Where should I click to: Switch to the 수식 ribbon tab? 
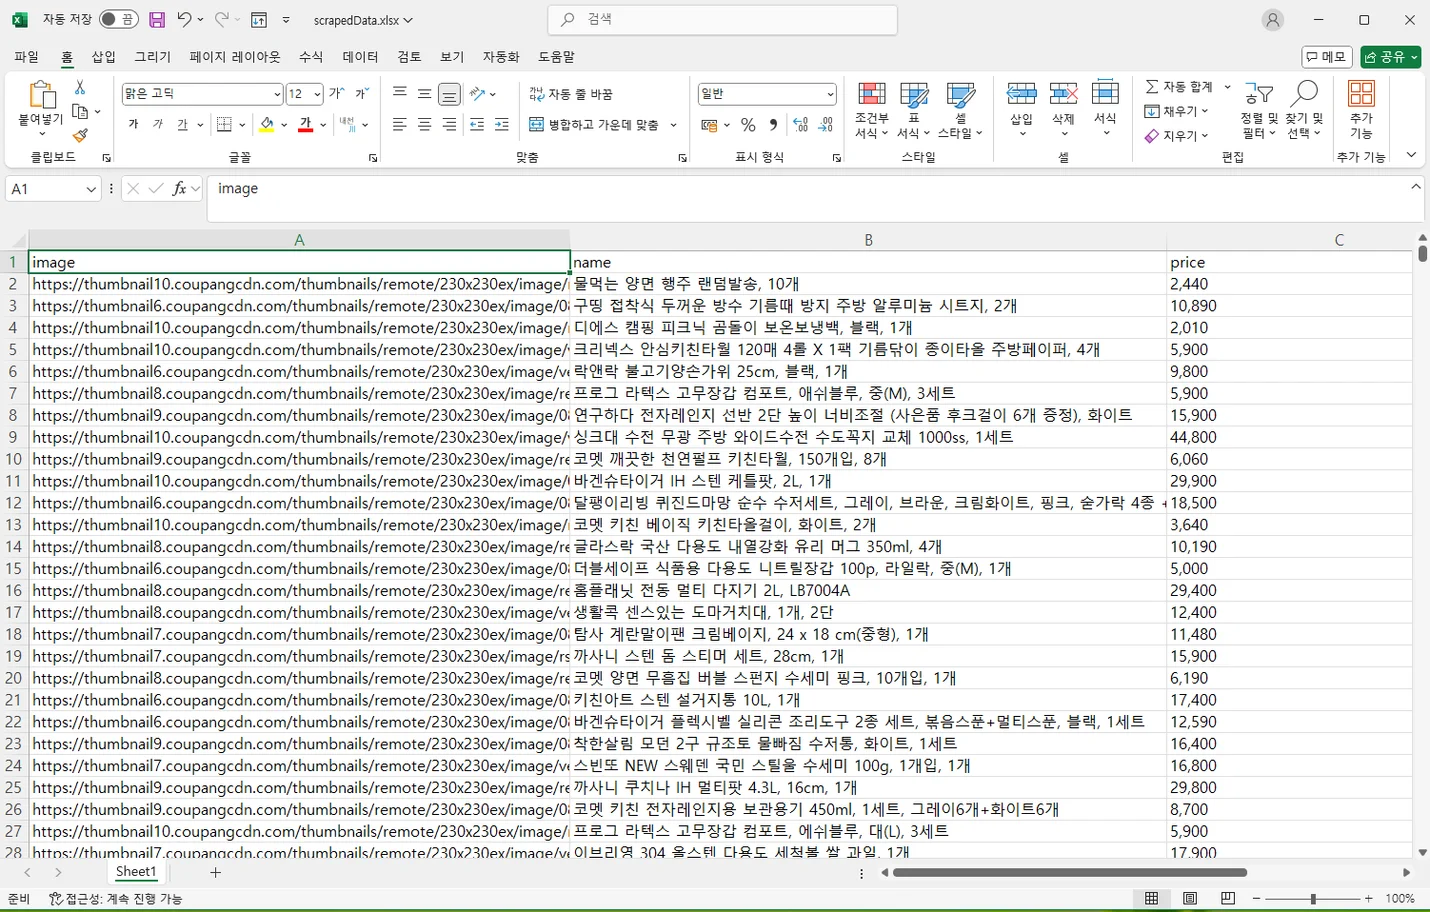coord(311,57)
